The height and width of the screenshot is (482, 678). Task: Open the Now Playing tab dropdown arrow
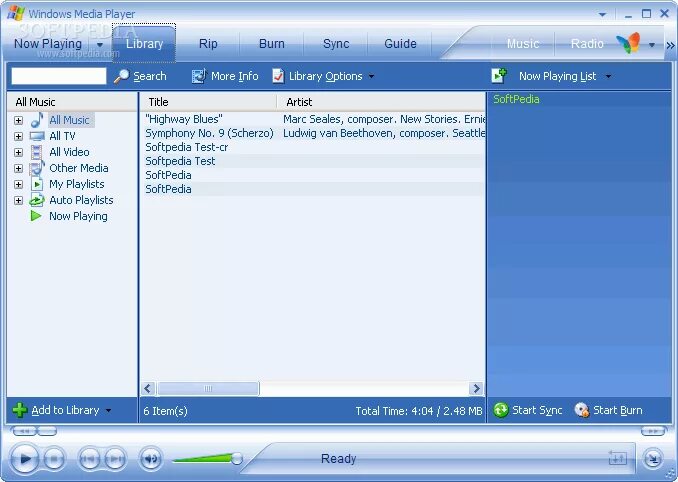pyautogui.click(x=100, y=45)
